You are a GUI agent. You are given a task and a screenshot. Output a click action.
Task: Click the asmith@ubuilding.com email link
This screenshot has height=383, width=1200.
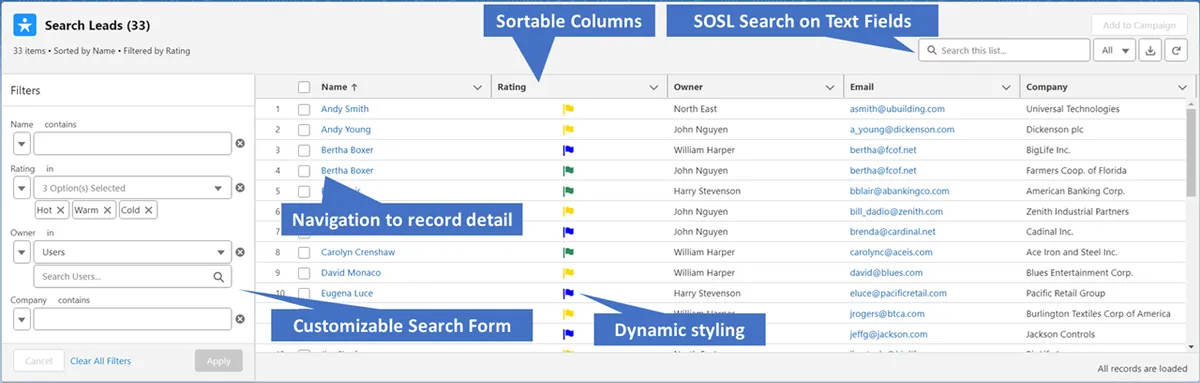tap(897, 109)
